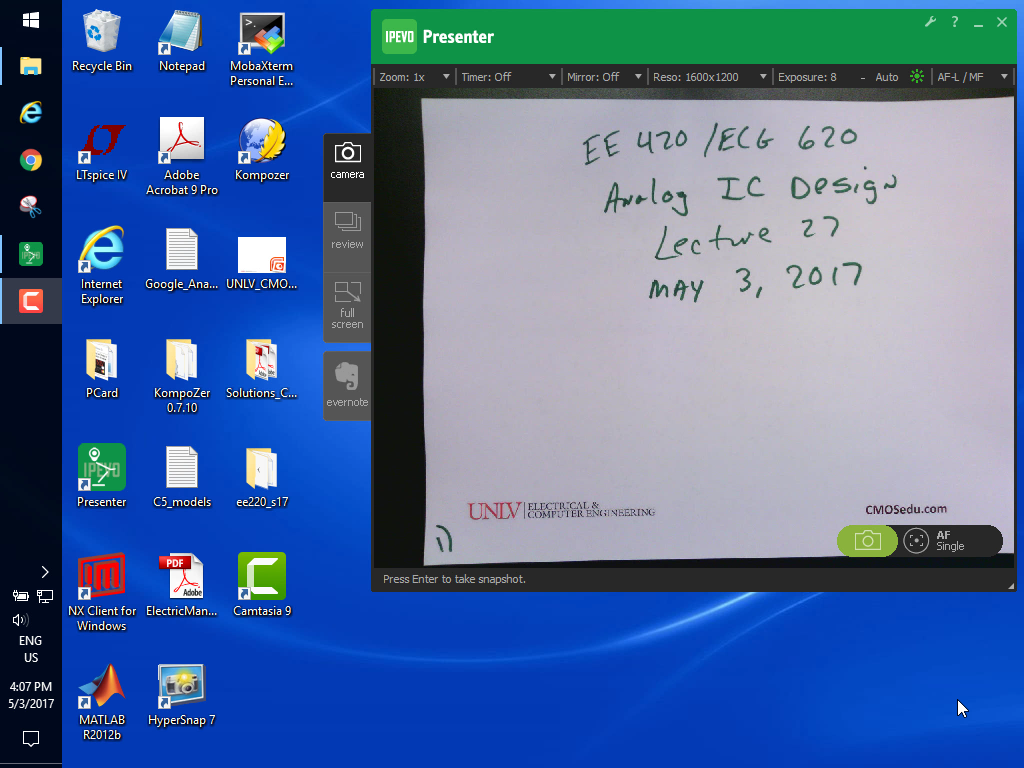This screenshot has height=768, width=1024.
Task: Change ENG US input language
Action: (31, 649)
